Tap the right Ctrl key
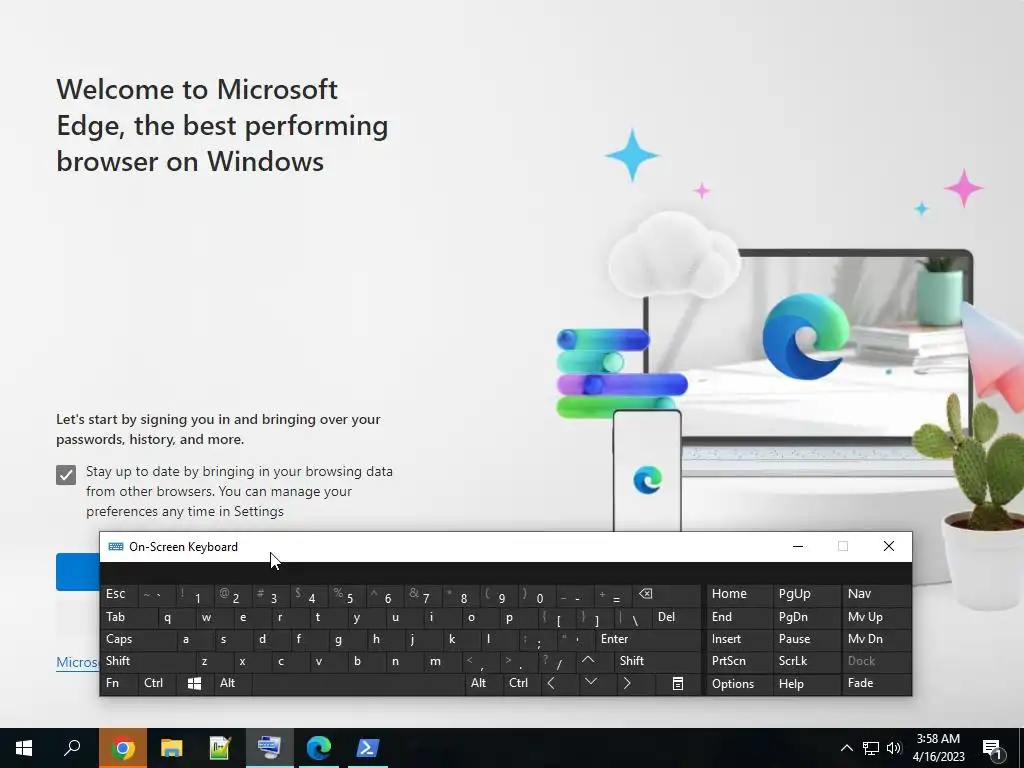Screen dimensions: 1024x768 pos(520,683)
